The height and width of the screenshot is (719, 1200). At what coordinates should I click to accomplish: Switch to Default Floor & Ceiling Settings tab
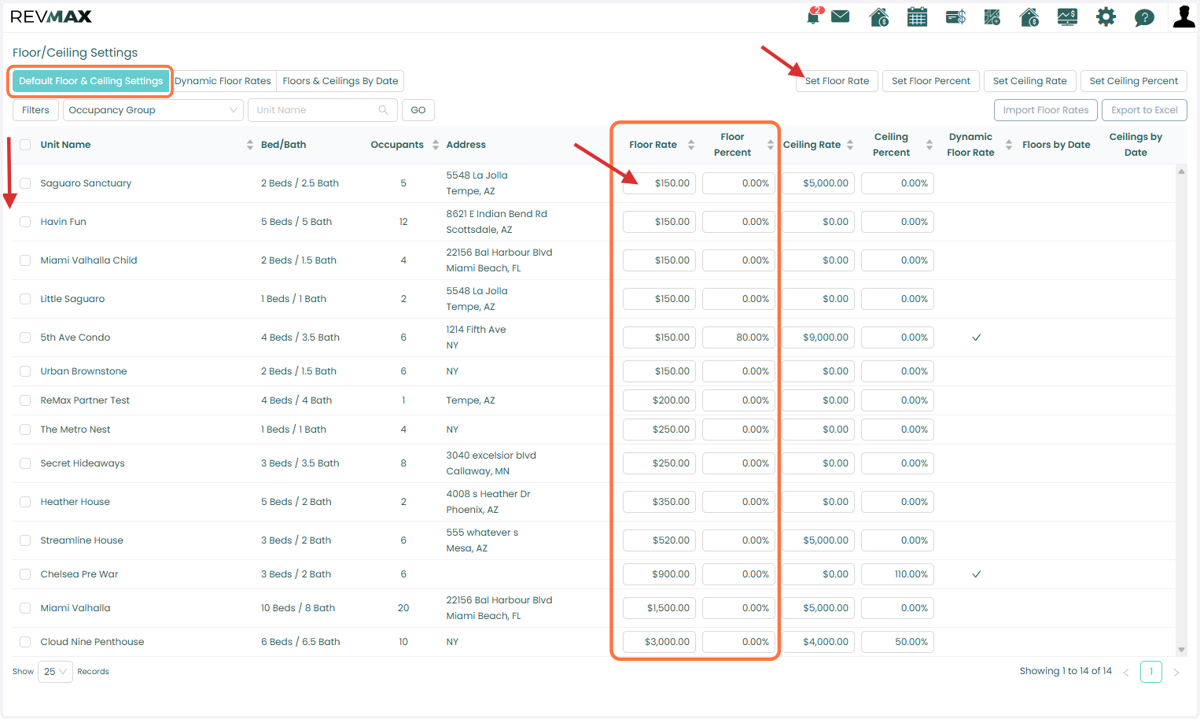(91, 81)
